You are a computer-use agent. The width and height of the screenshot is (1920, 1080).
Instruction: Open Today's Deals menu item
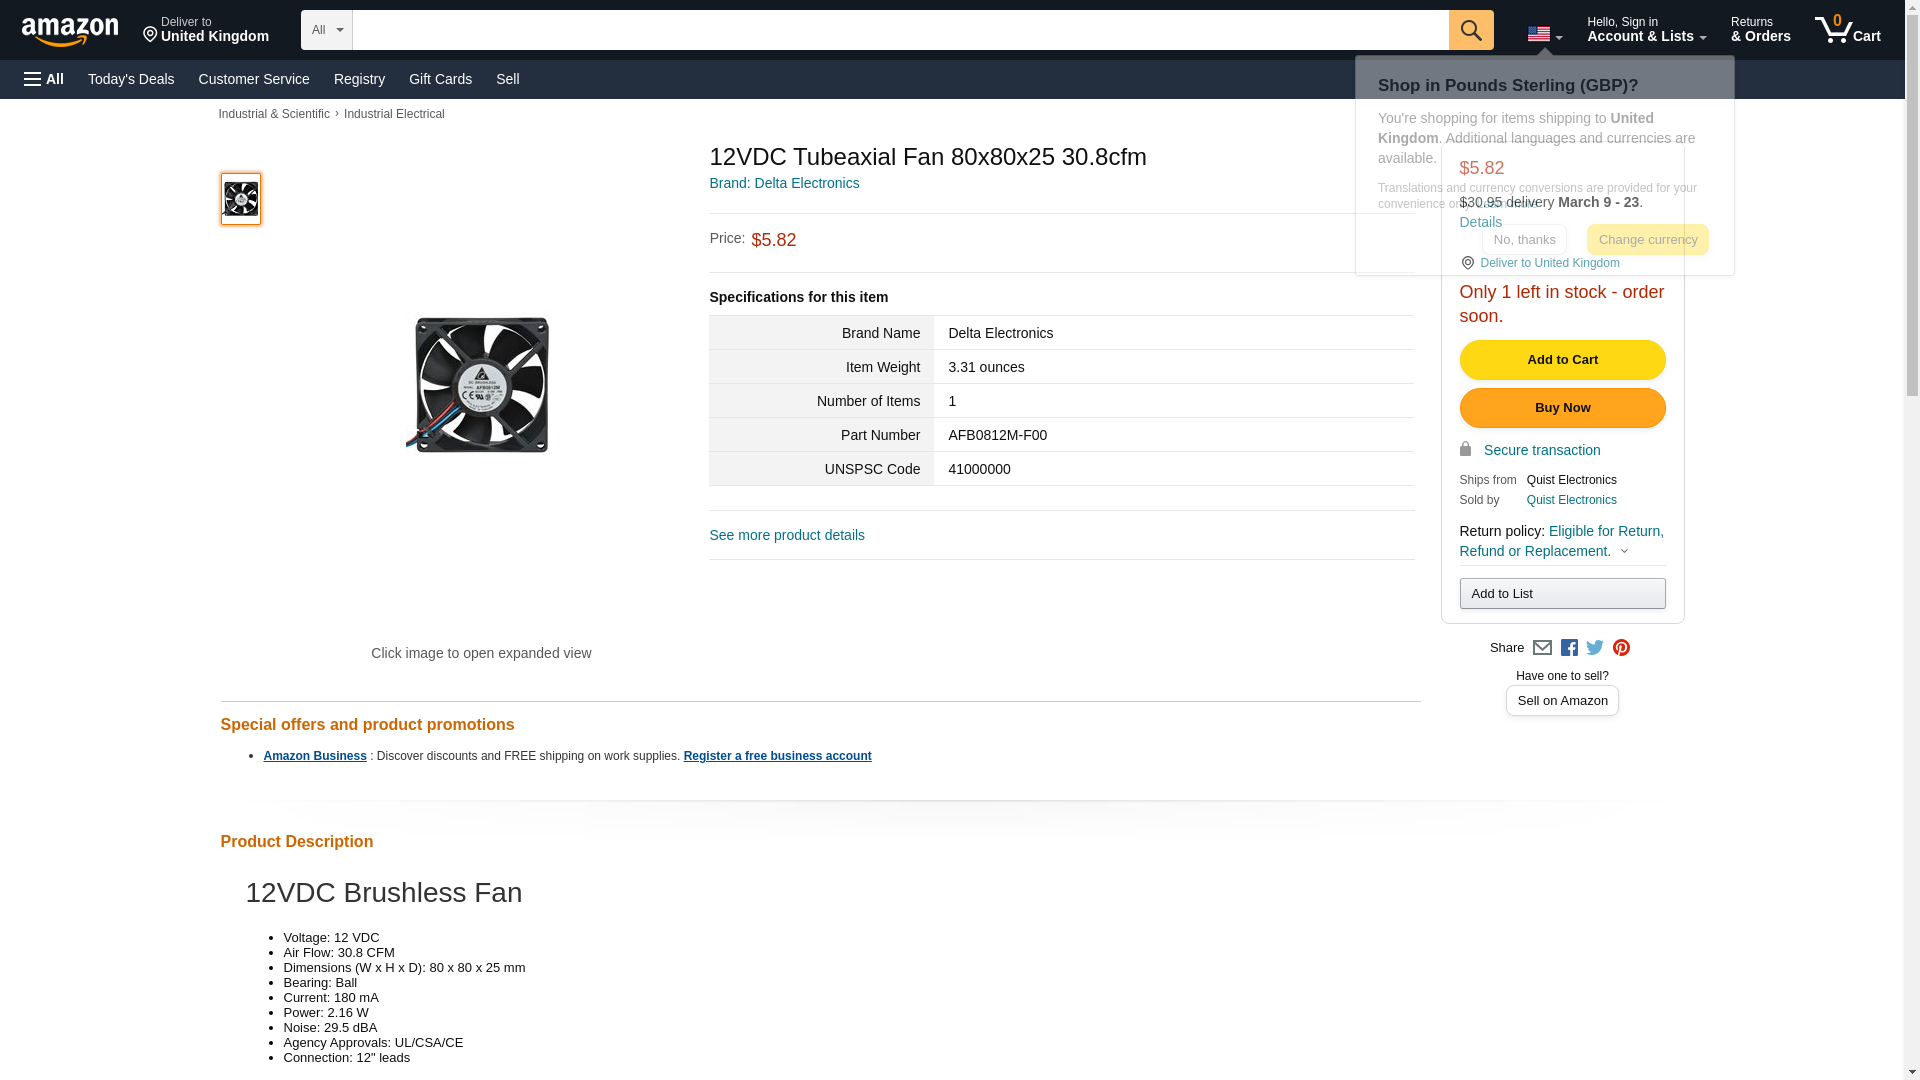(x=131, y=79)
